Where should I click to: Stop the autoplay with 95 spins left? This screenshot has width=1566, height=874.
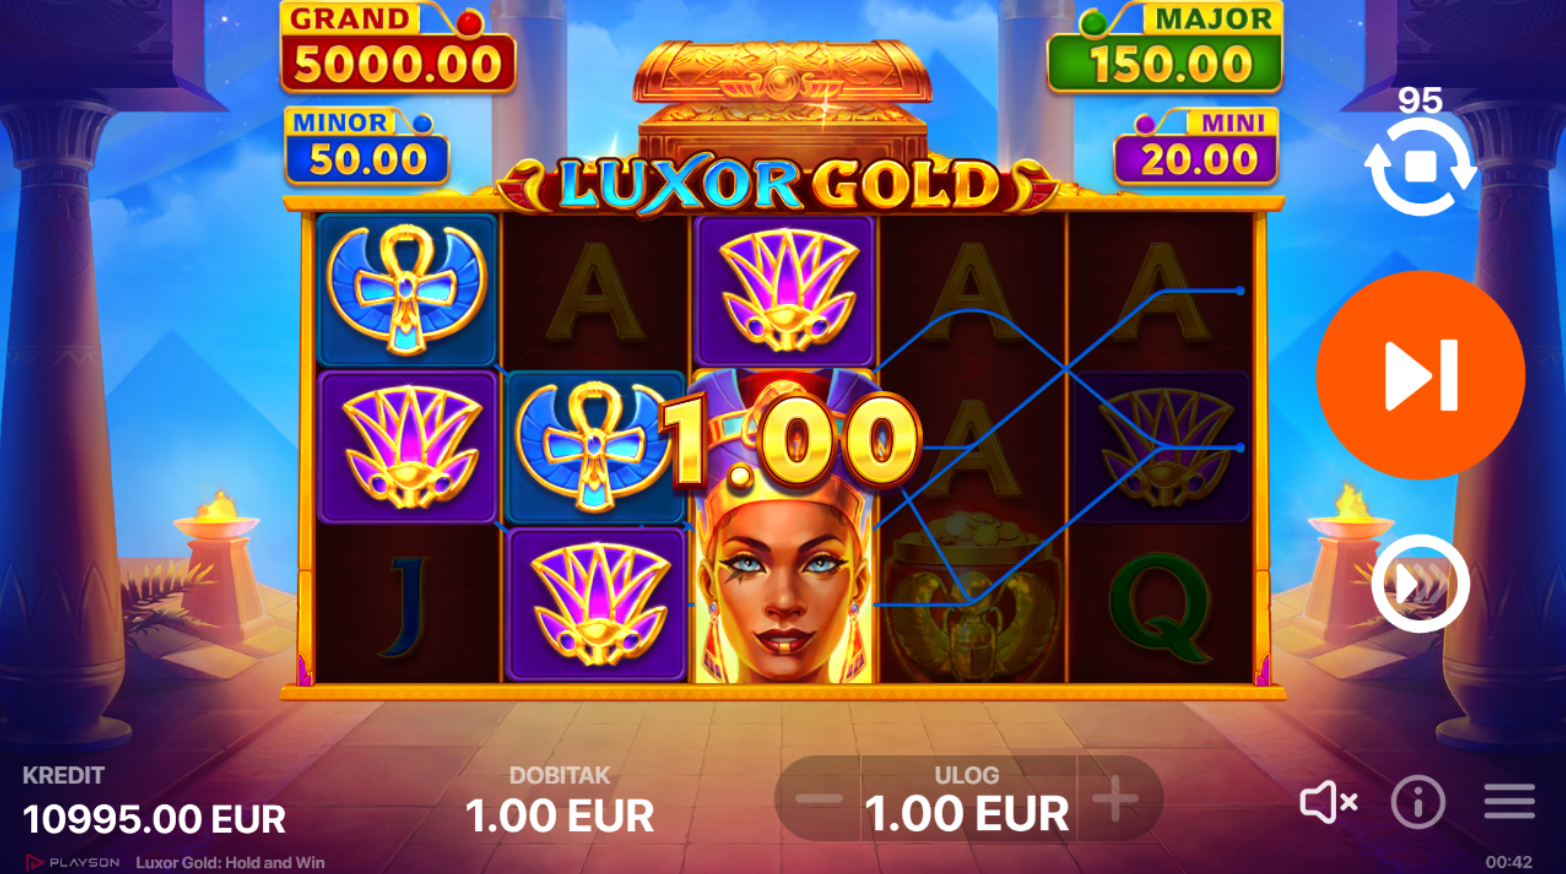pyautogui.click(x=1420, y=167)
